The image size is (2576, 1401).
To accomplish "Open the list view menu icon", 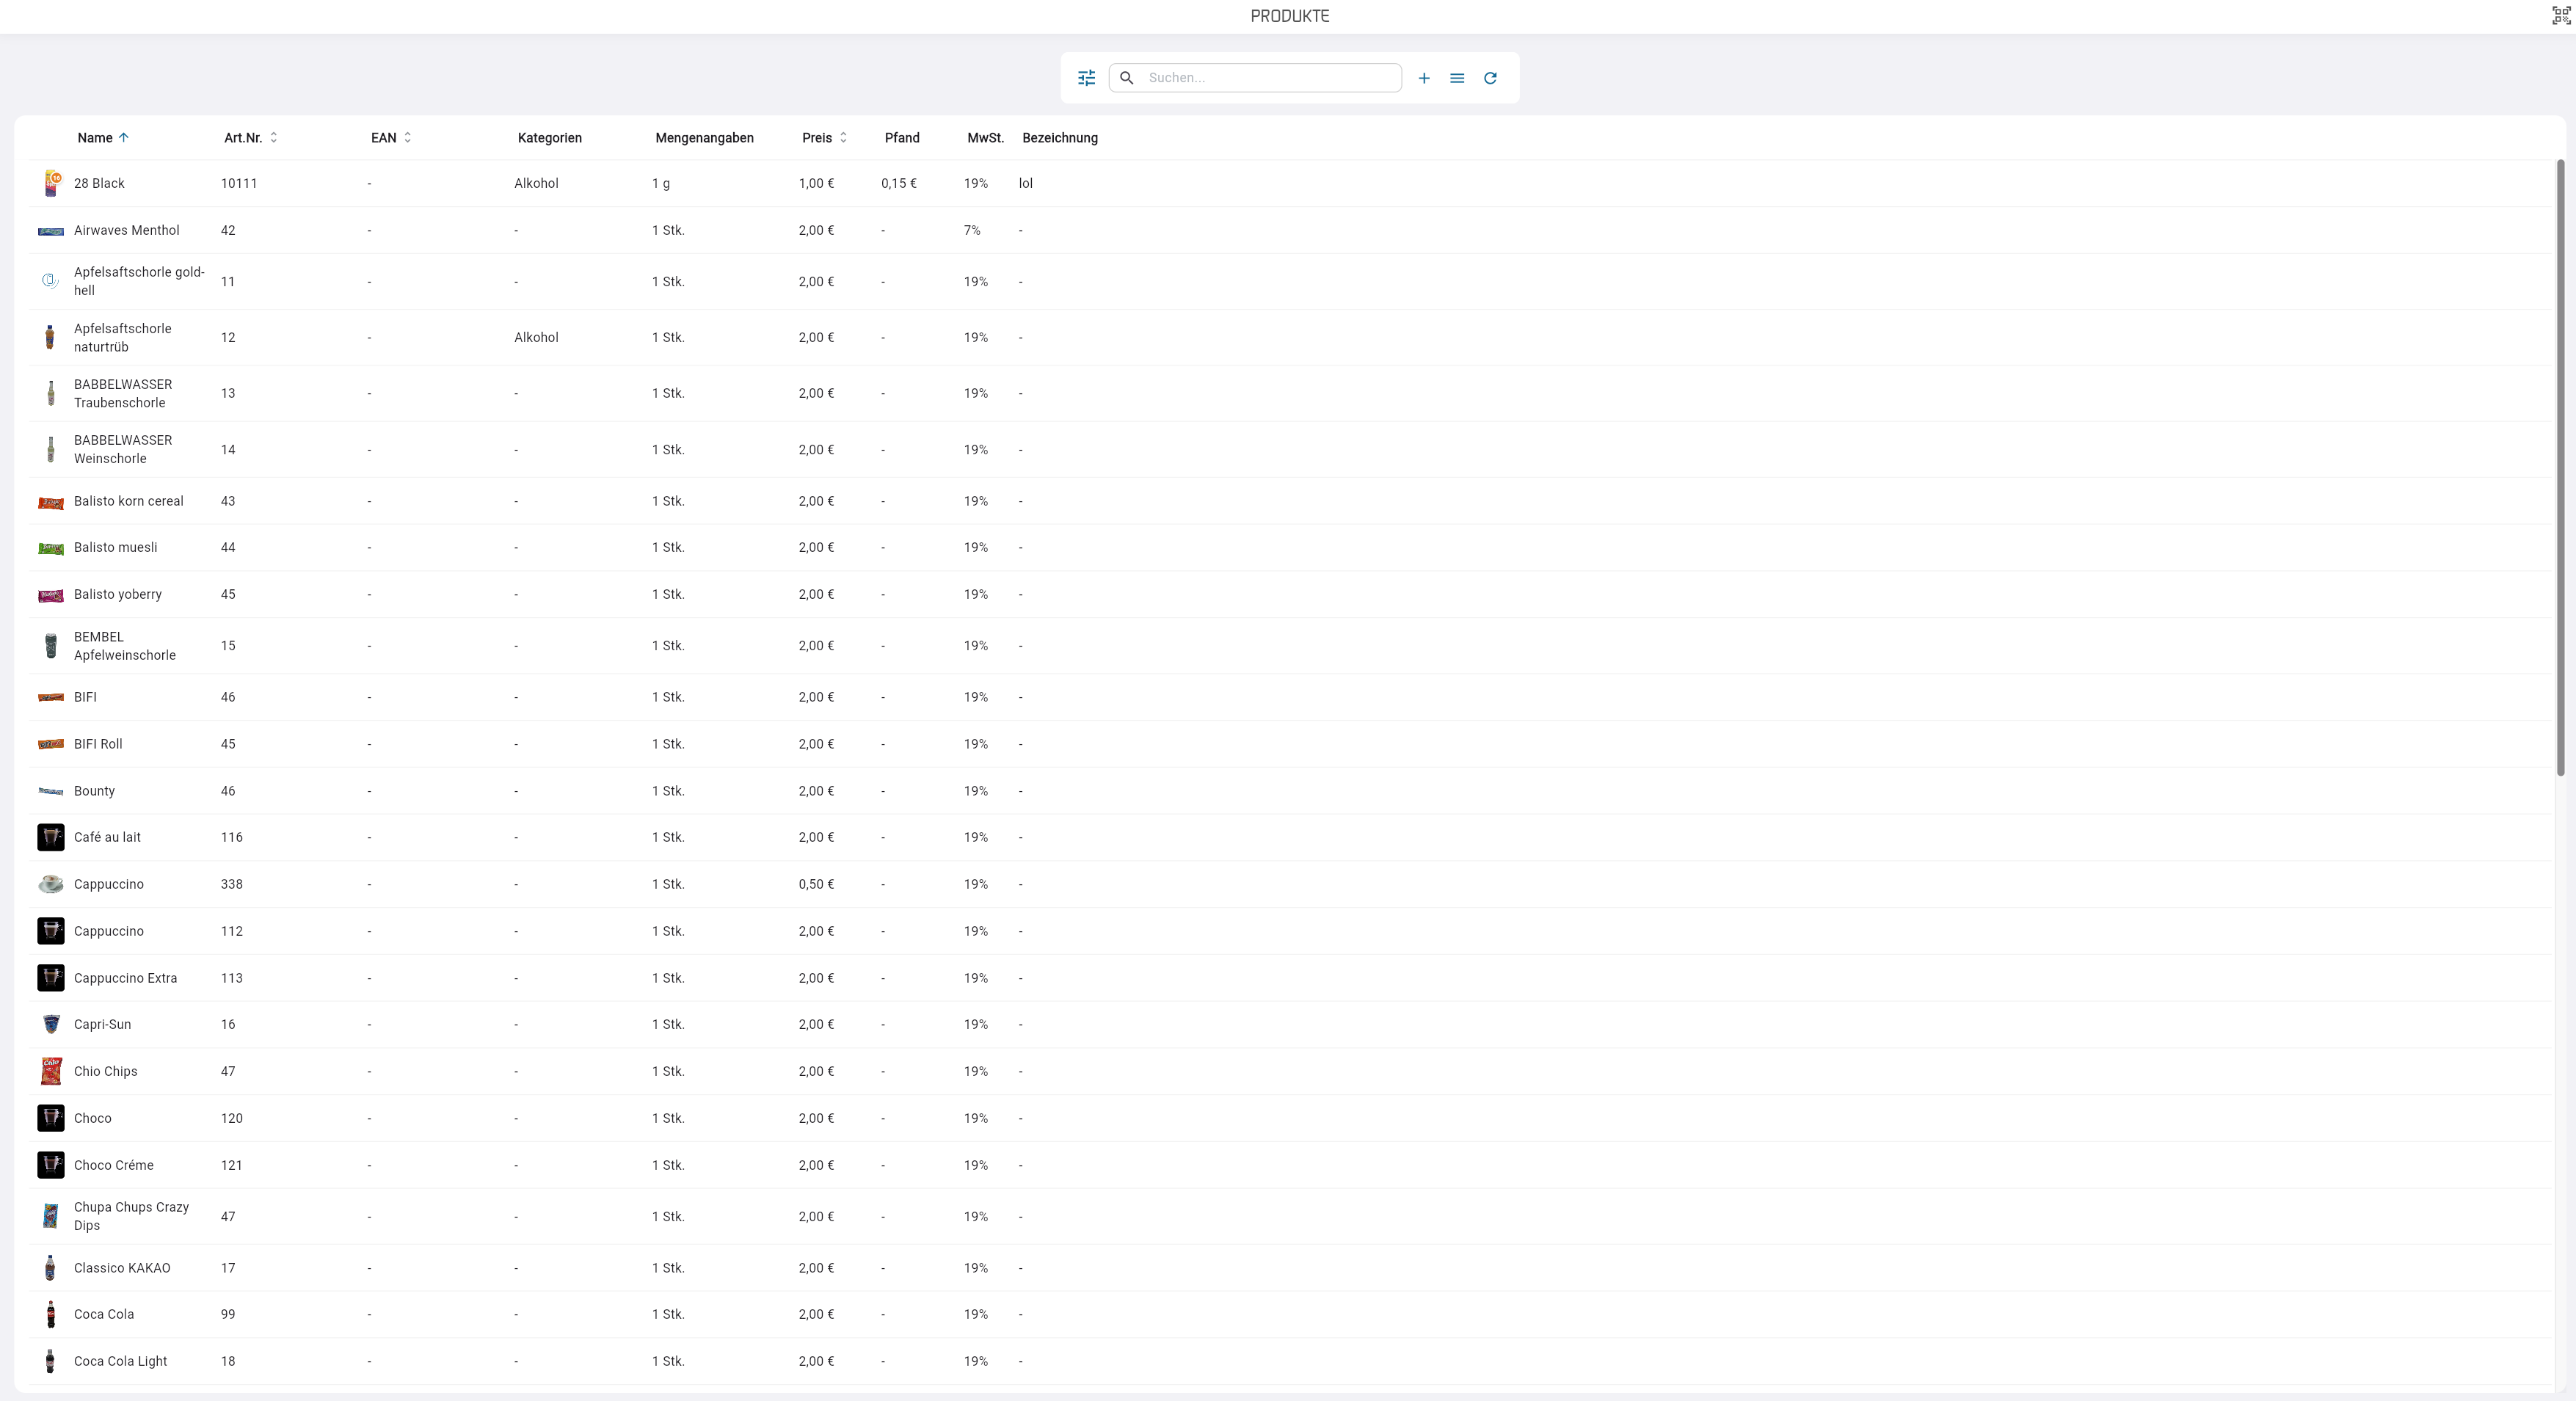I will coord(1457,78).
